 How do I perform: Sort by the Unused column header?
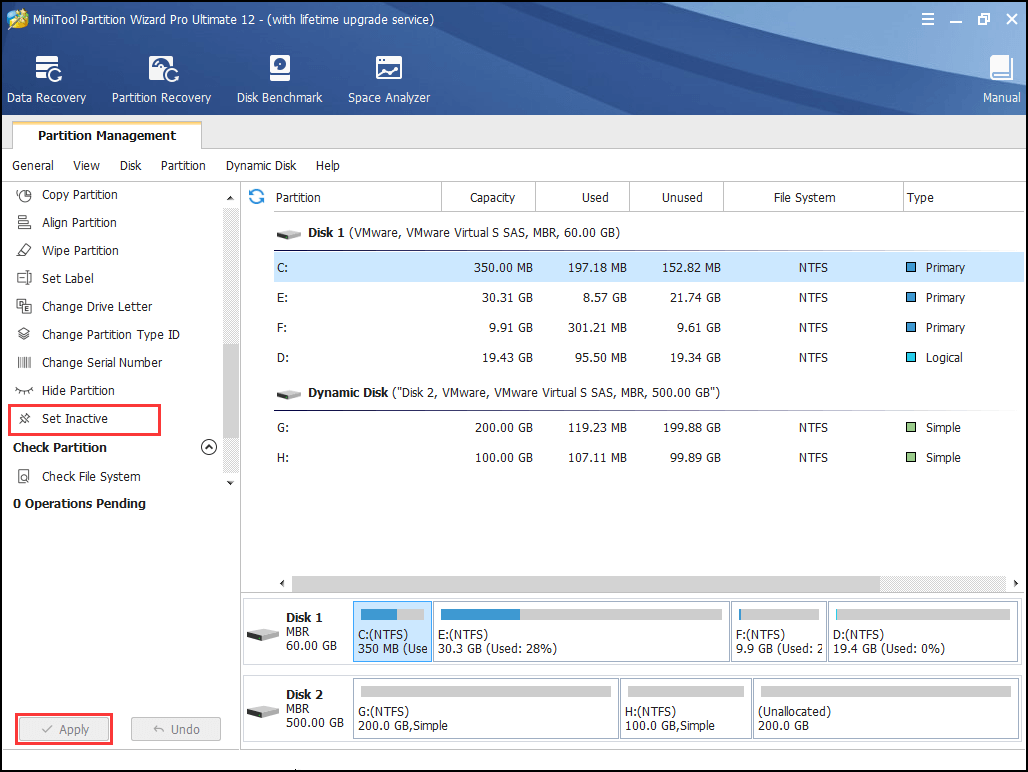(677, 197)
